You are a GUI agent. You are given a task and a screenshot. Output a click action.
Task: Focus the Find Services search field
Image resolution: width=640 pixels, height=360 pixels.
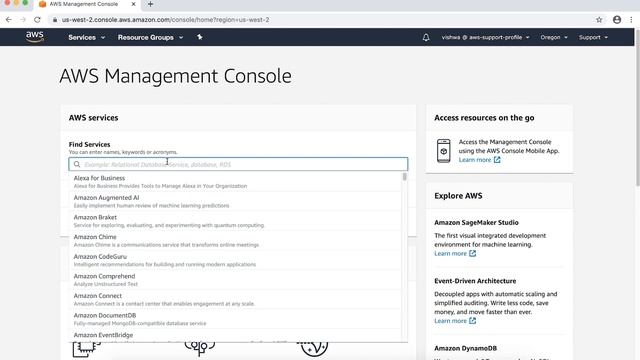(238, 164)
